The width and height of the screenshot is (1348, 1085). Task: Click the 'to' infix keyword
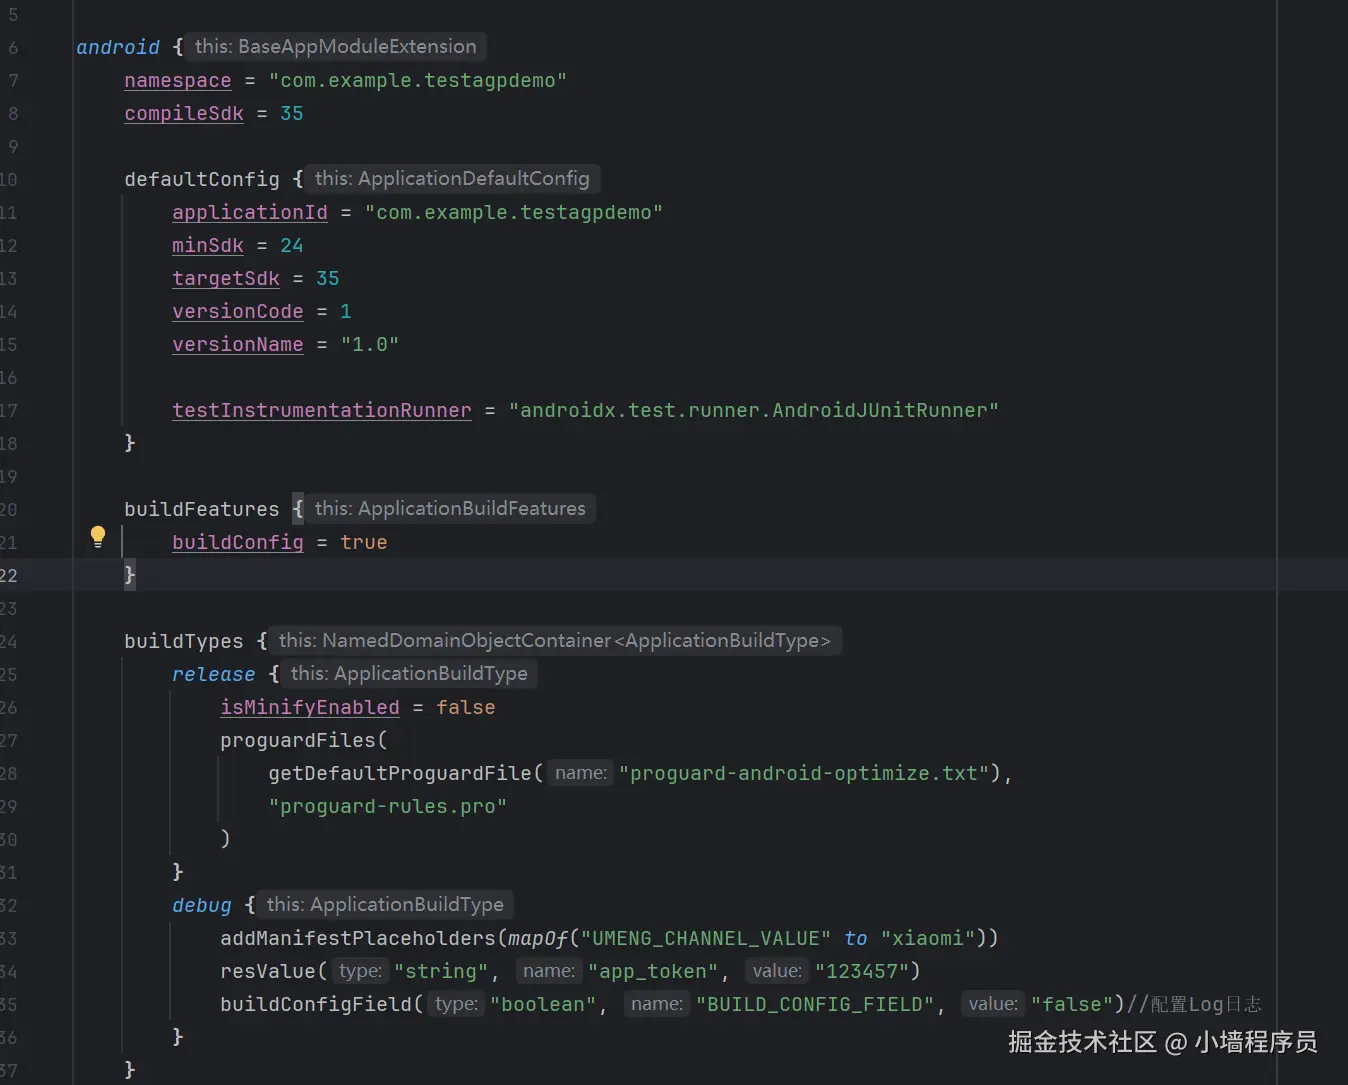(856, 938)
